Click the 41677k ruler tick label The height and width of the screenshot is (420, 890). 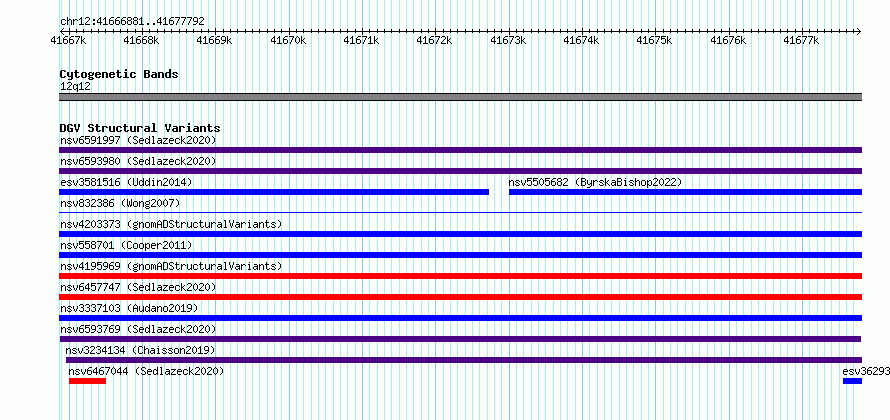pos(801,40)
